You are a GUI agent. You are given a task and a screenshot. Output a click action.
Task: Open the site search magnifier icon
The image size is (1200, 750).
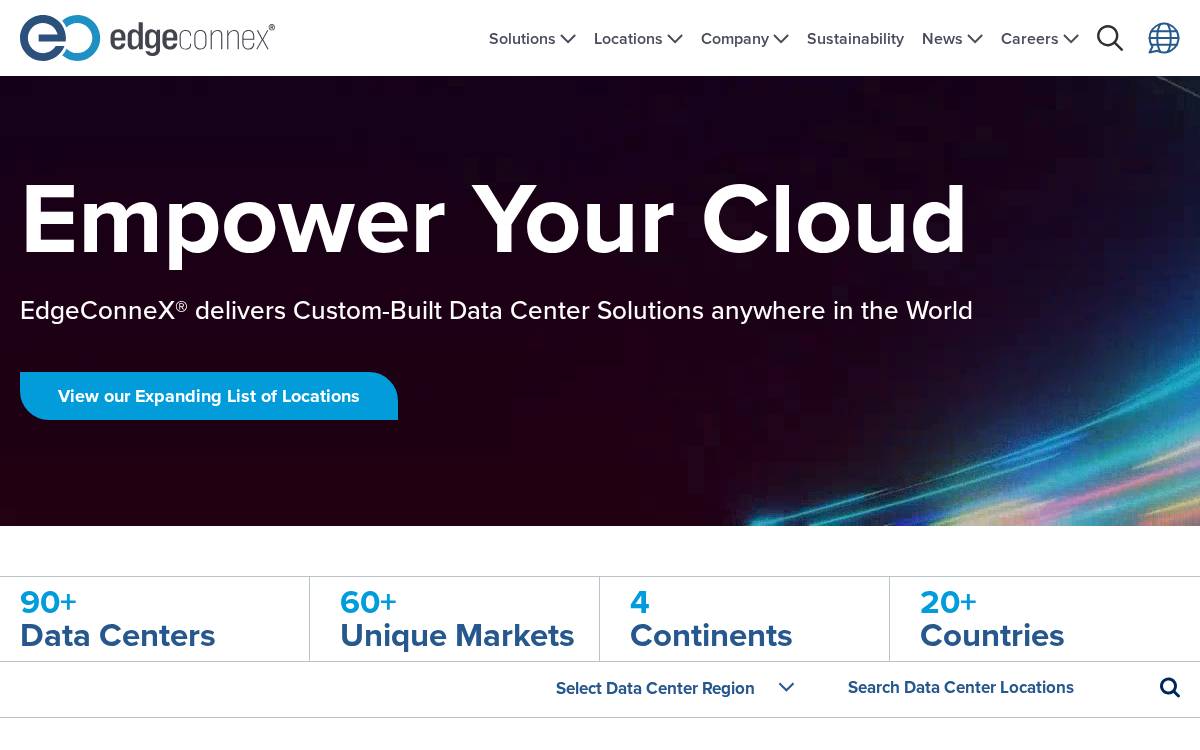1110,38
